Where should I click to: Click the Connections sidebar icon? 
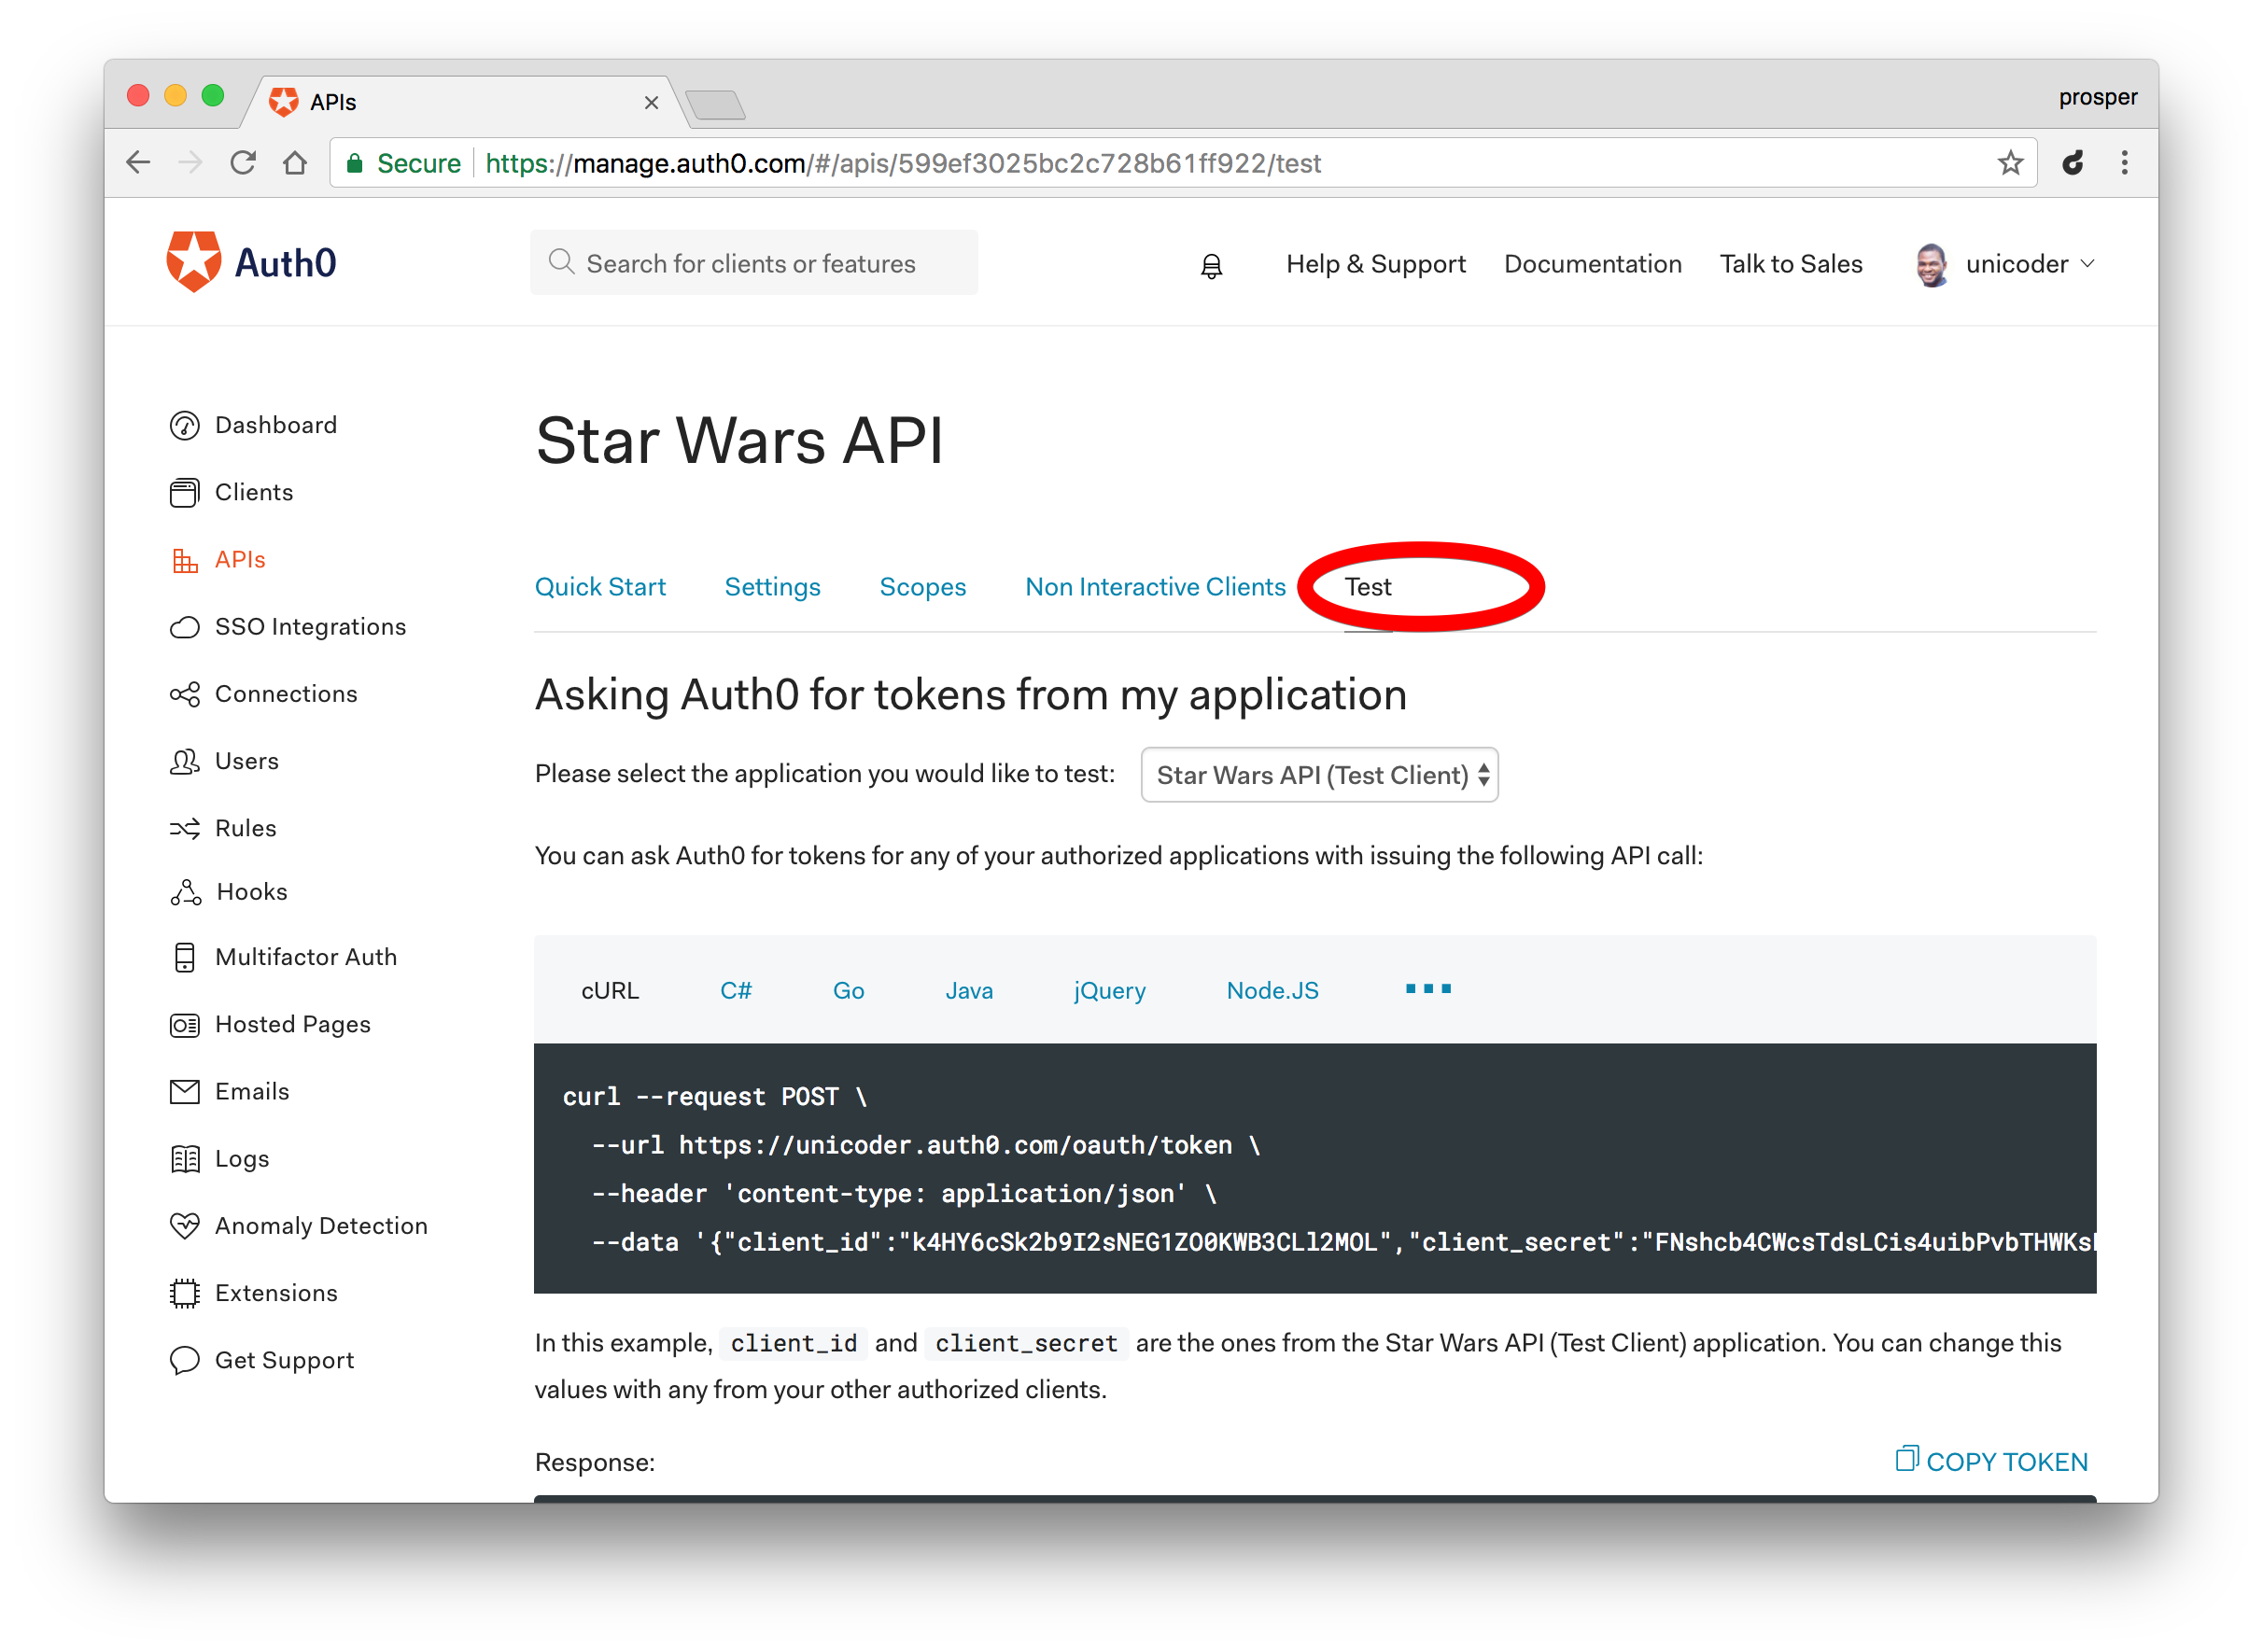184,694
